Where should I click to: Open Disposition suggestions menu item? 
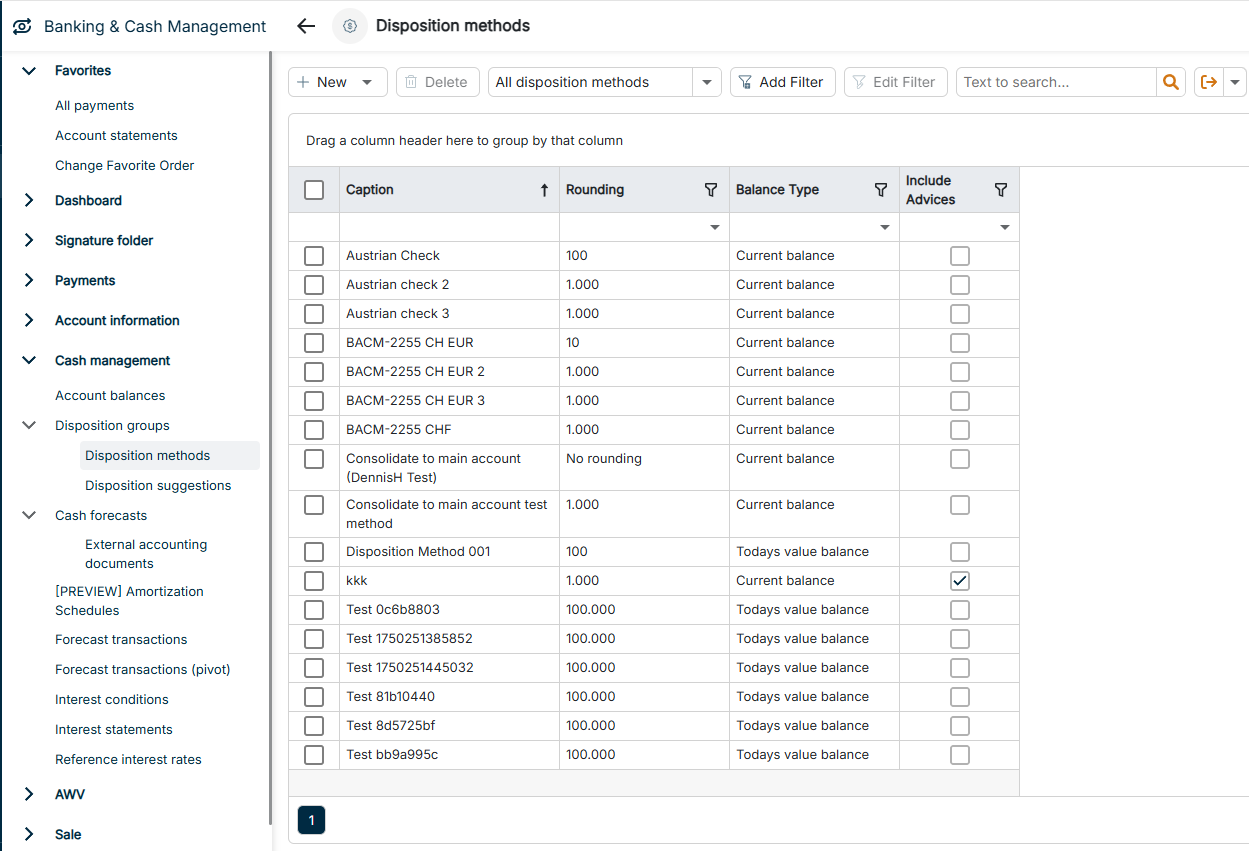click(158, 486)
